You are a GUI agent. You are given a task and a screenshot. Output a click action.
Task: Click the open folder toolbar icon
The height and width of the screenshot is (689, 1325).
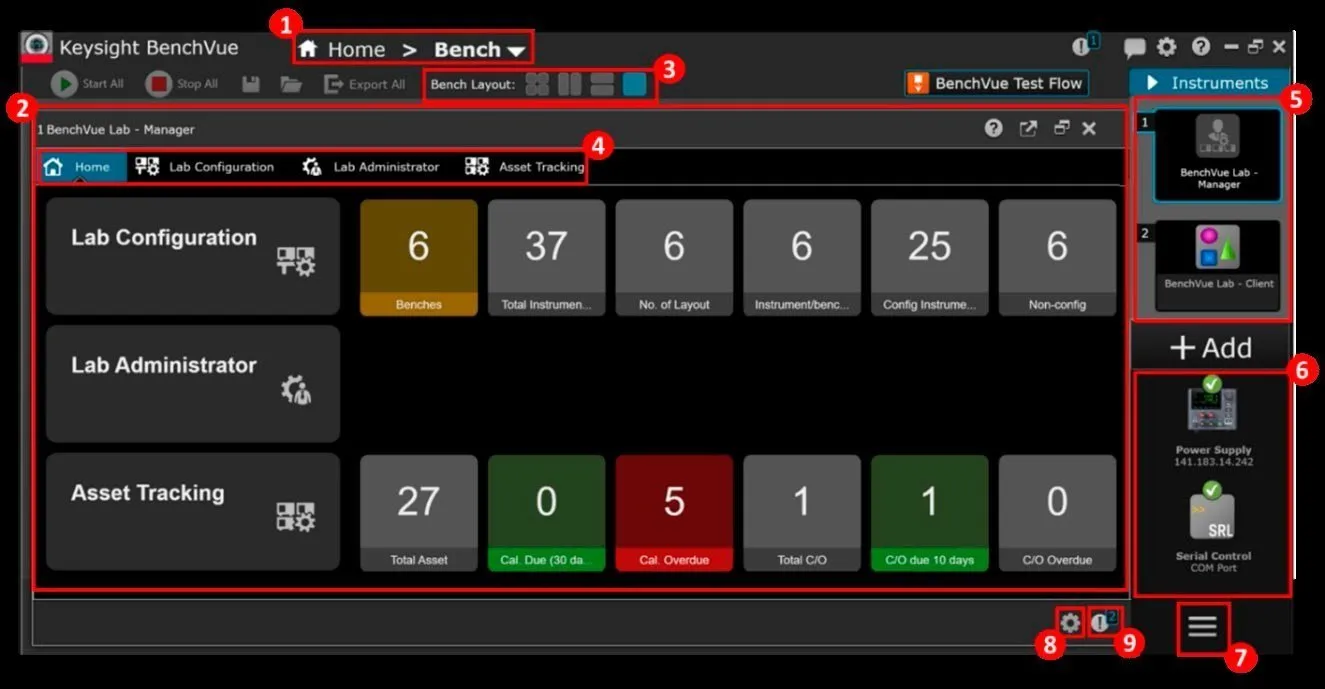click(291, 84)
